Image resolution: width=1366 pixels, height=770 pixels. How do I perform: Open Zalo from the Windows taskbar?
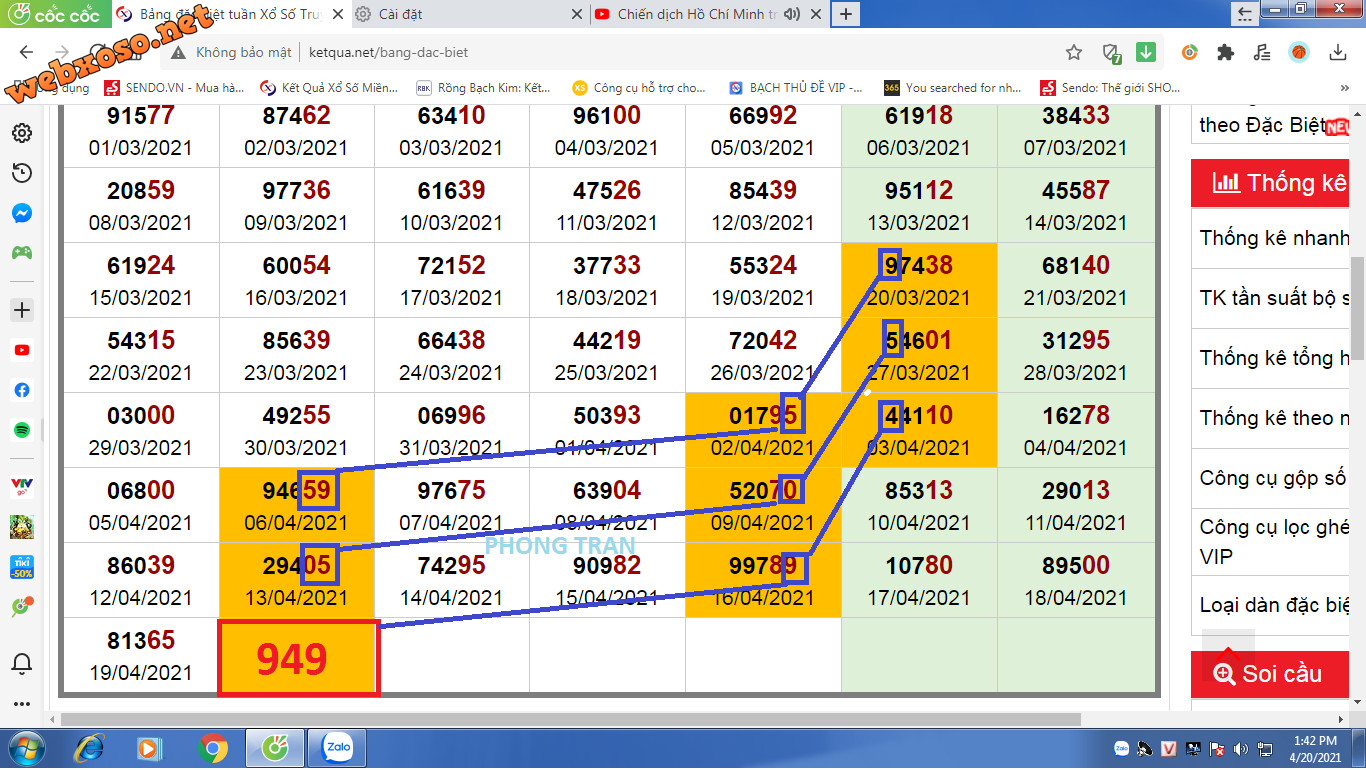click(x=337, y=747)
